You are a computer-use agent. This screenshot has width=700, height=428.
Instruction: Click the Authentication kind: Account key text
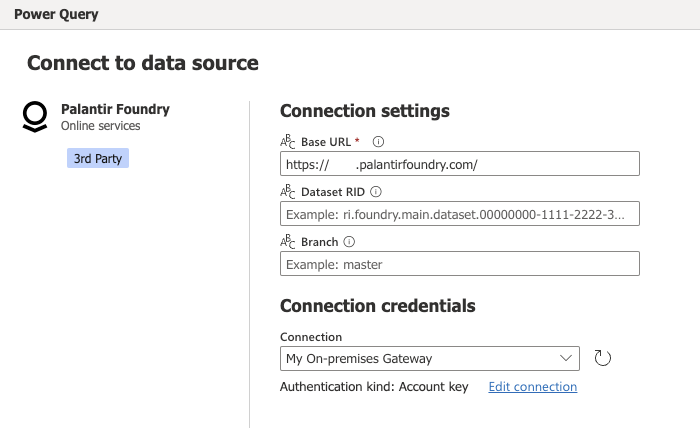click(374, 387)
